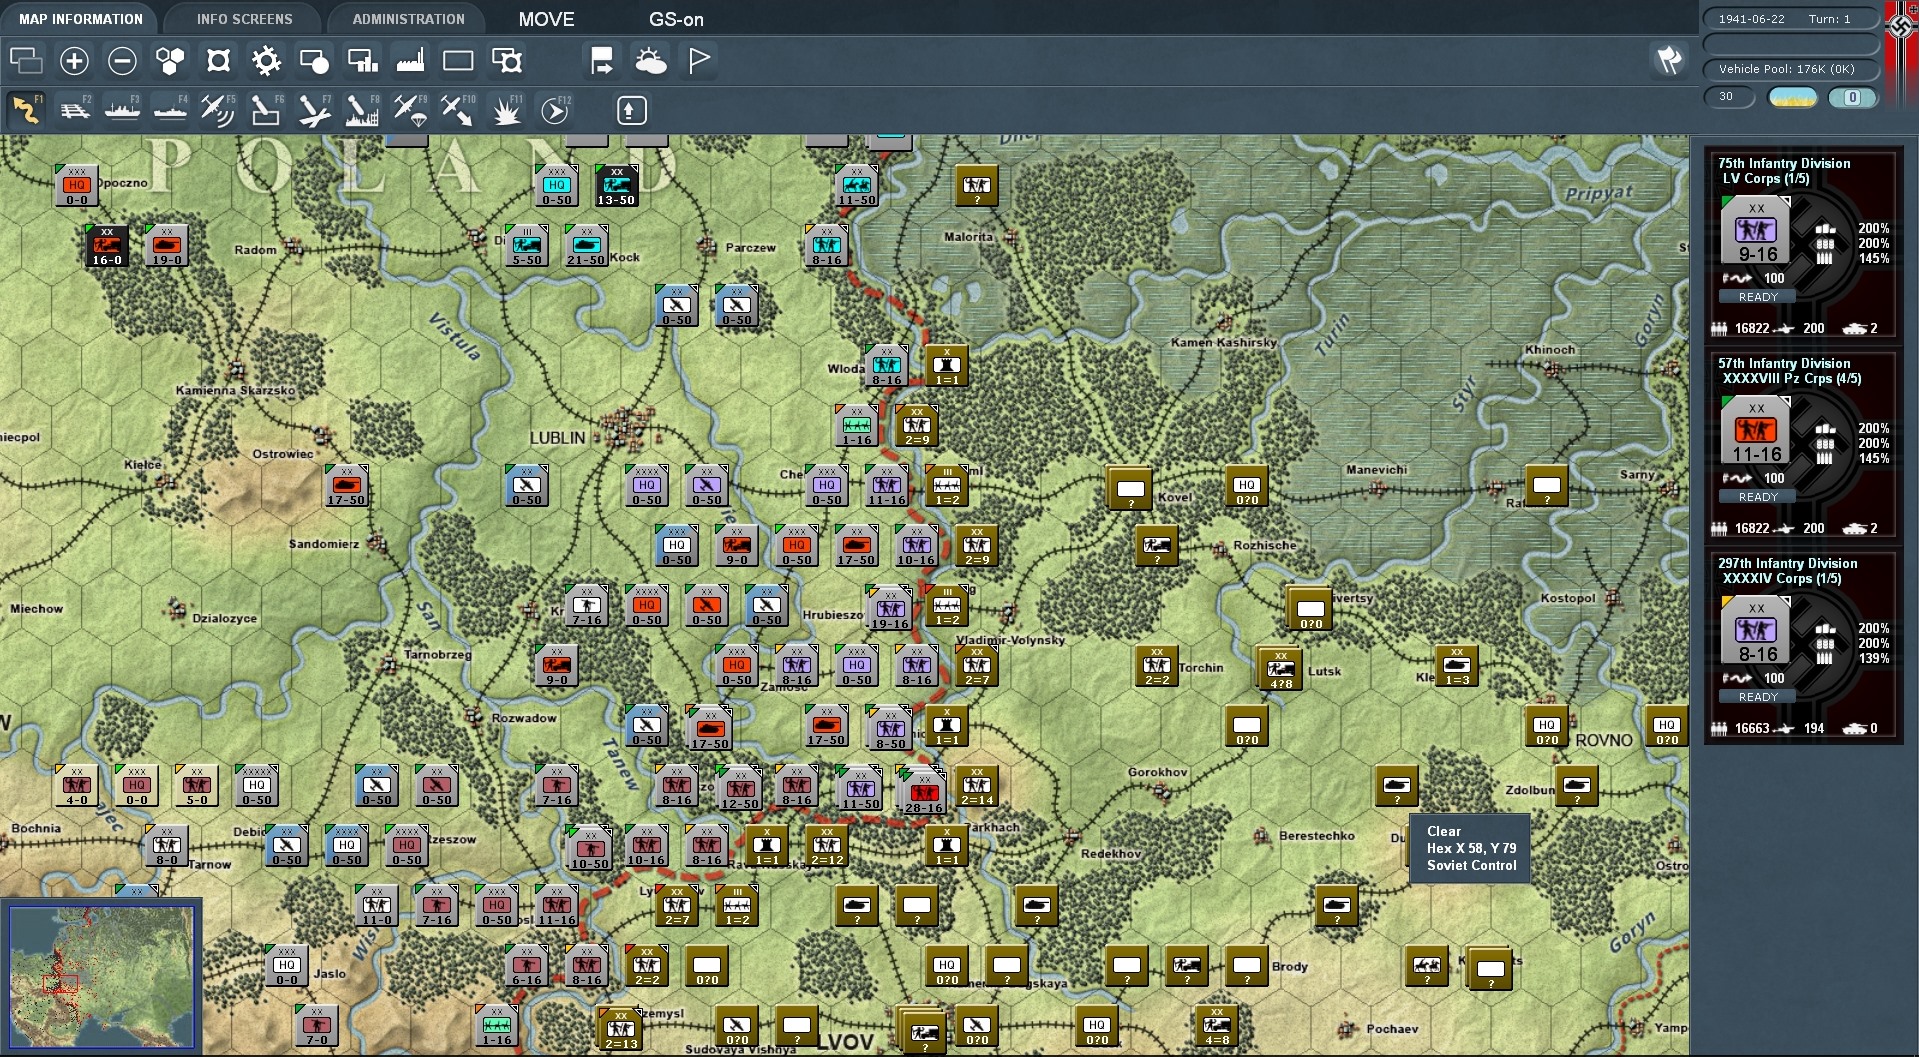Toggle READY status of 57th Infantry Division
The image size is (1919, 1057).
click(x=1758, y=497)
